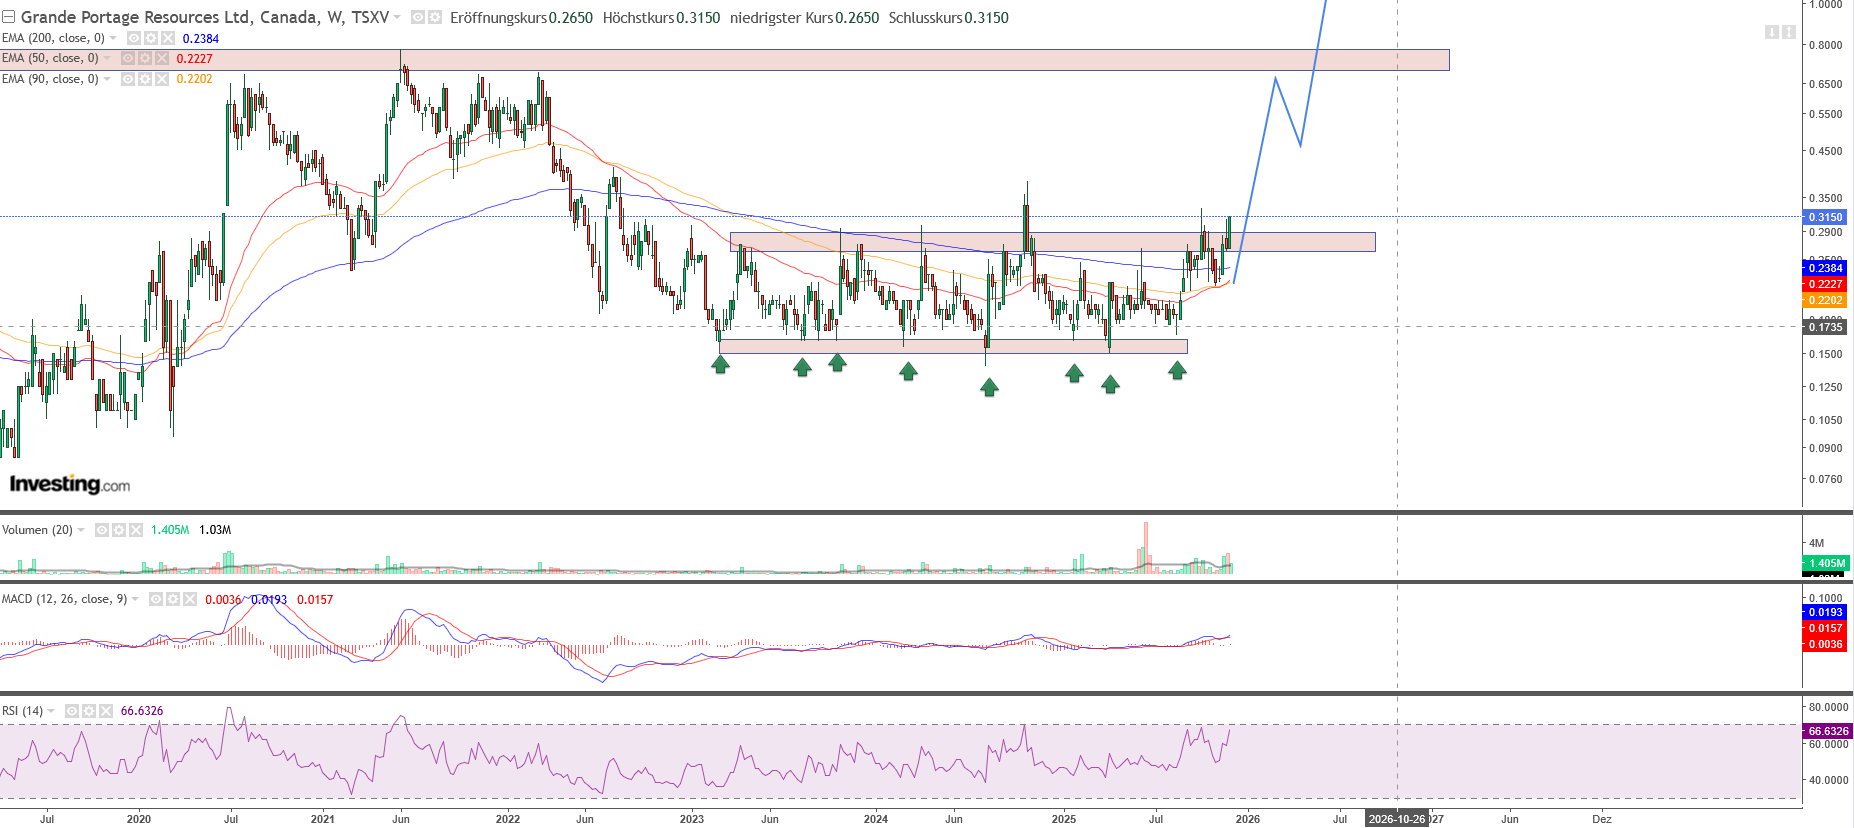Click the 0.3150 current price label
Image resolution: width=1854 pixels, height=828 pixels.
click(x=1825, y=217)
